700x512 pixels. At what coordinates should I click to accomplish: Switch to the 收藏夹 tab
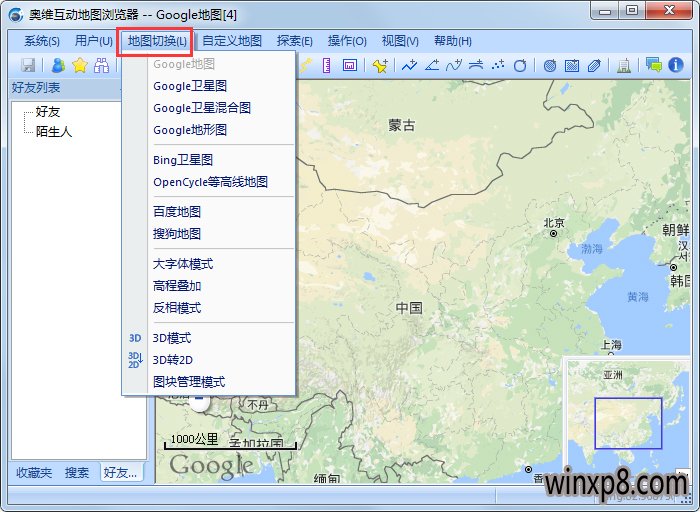coord(34,472)
